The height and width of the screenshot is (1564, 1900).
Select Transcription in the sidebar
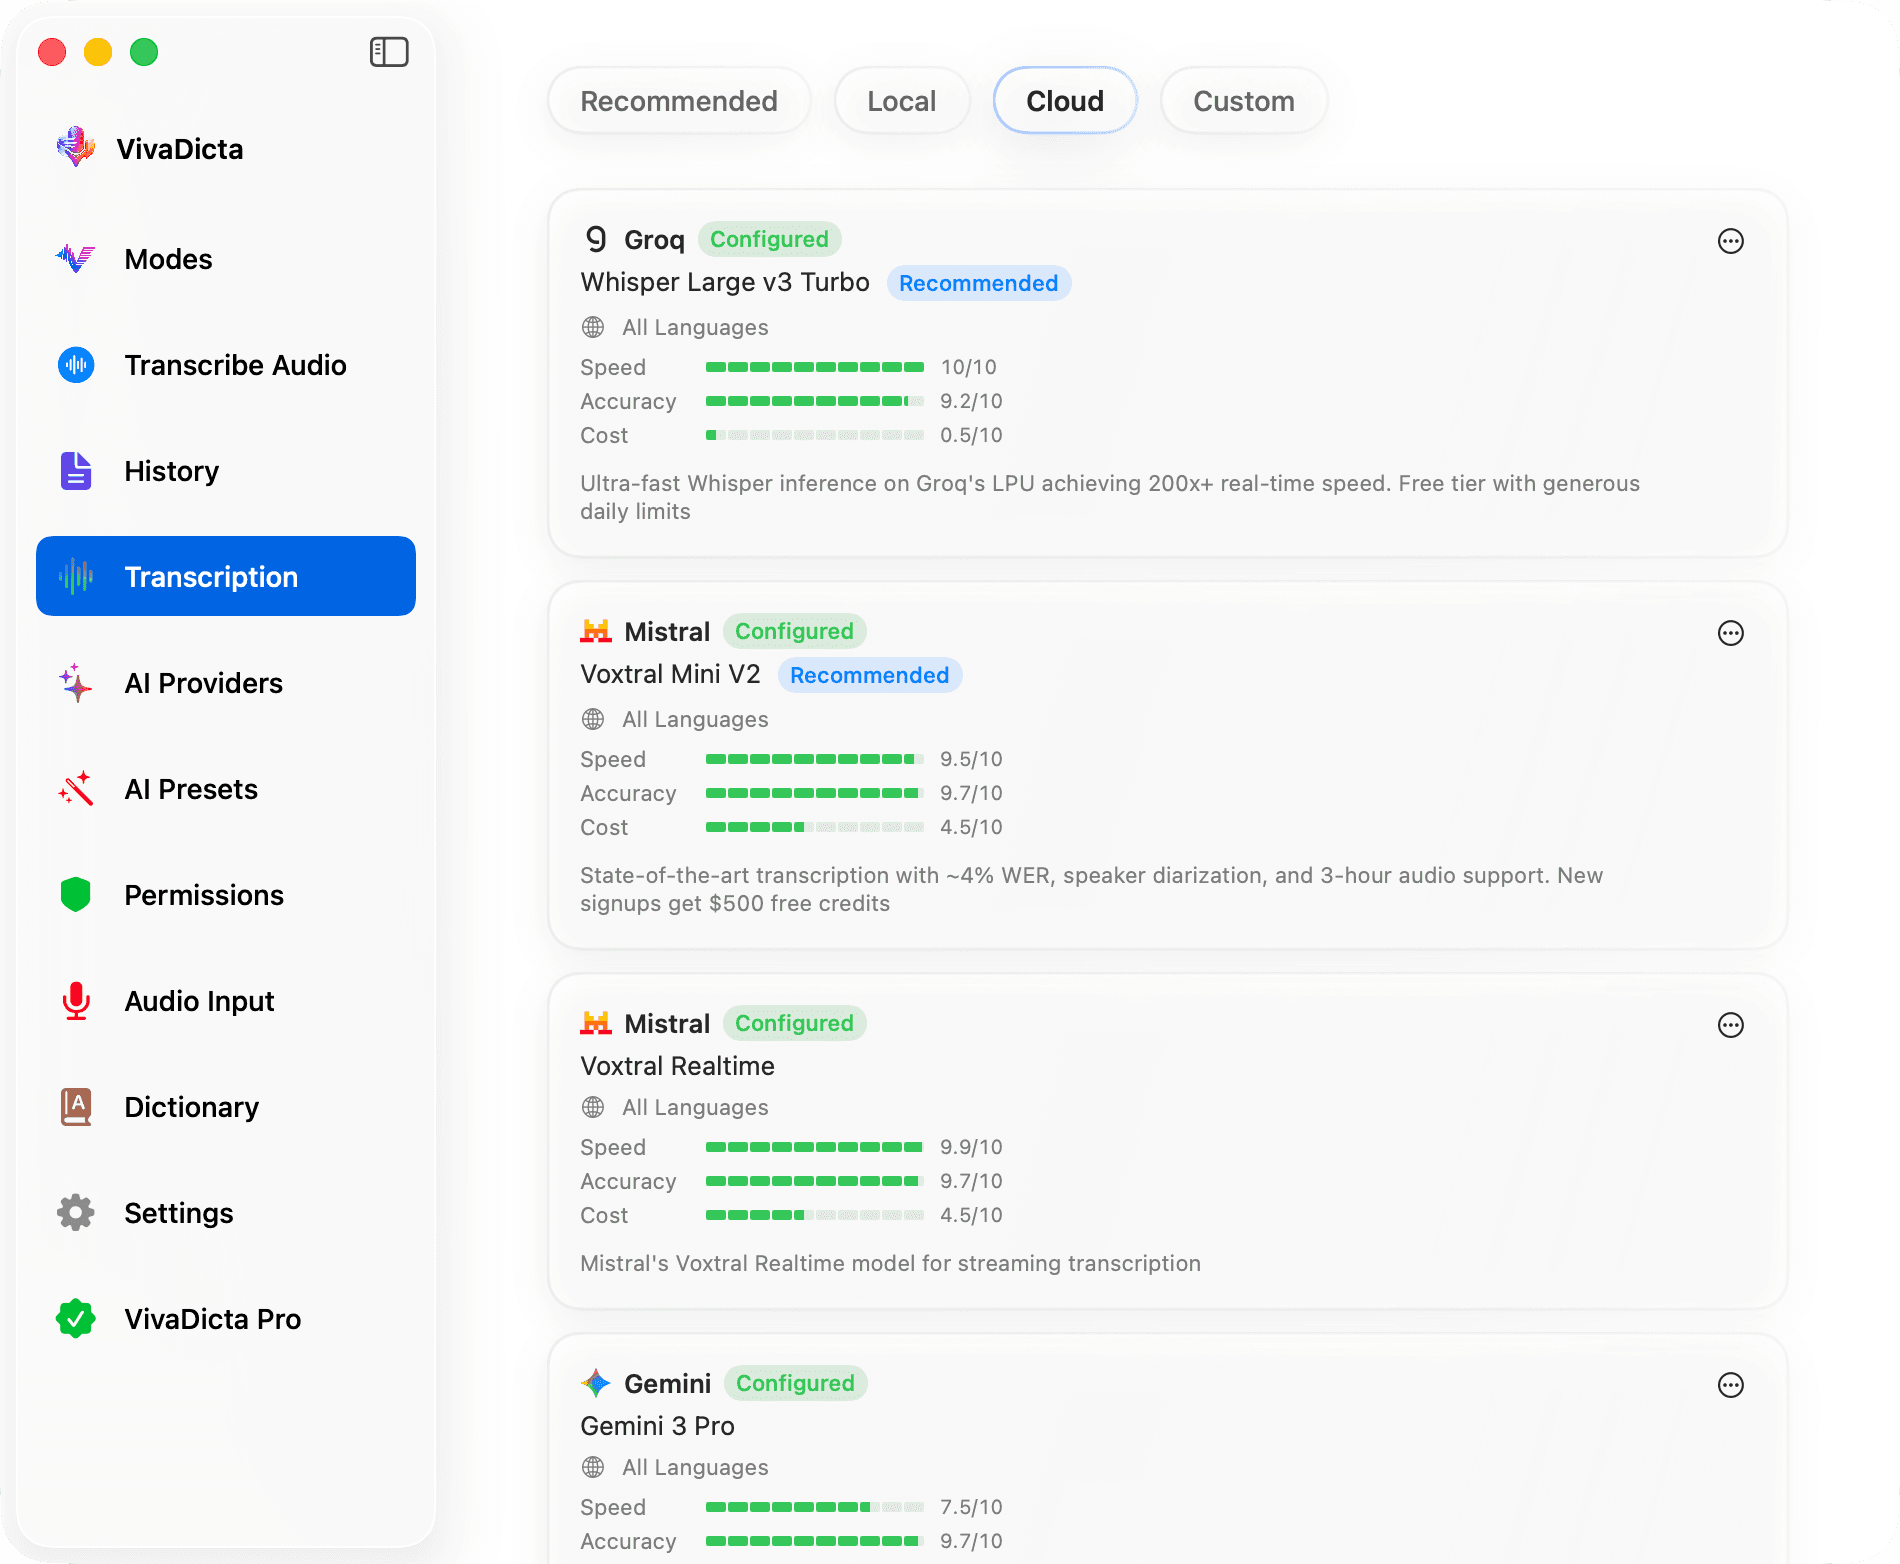210,576
